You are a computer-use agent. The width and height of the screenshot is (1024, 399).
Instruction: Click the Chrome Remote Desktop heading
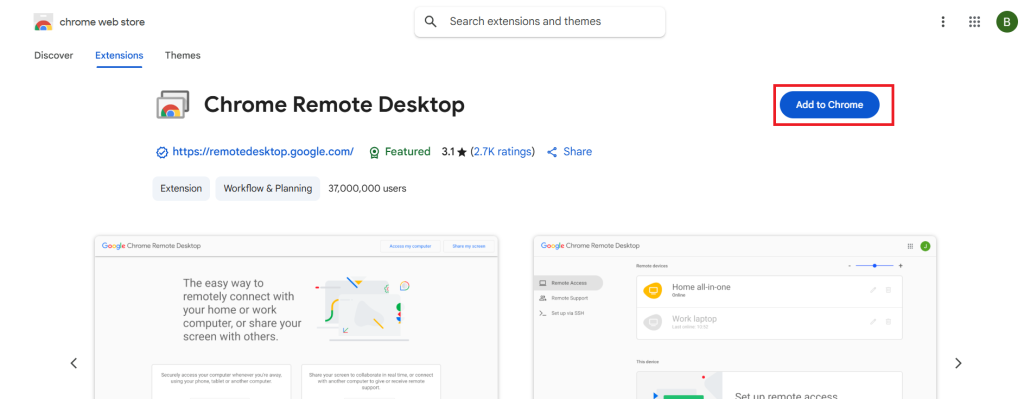click(x=334, y=104)
